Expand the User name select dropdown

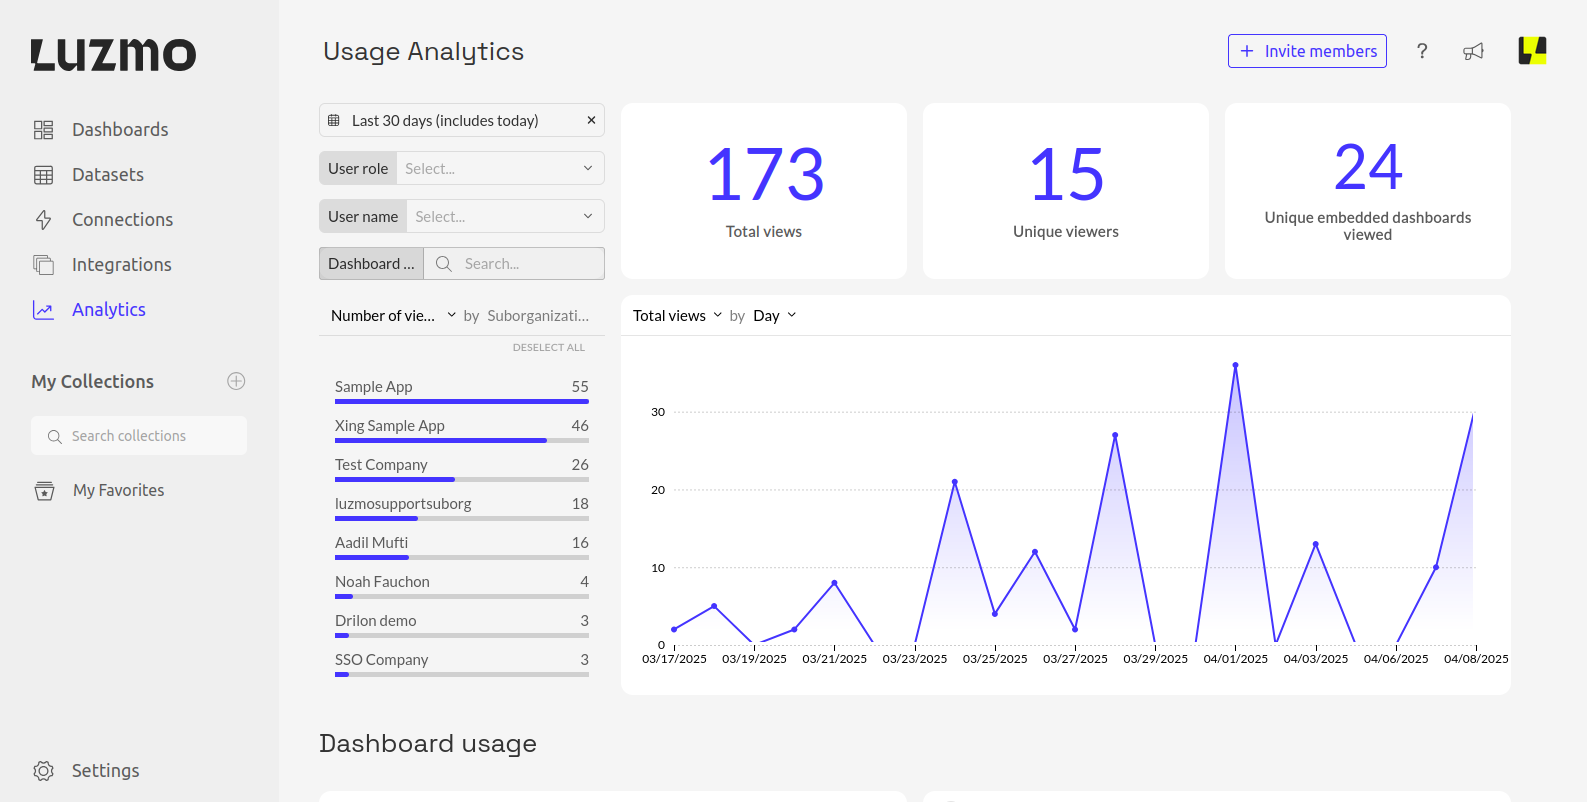[505, 216]
